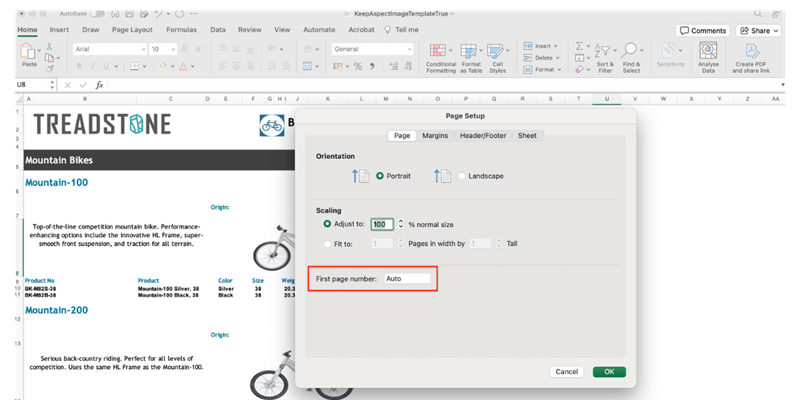
Task: Click the AutoSum sigma icon
Action: click(x=579, y=46)
